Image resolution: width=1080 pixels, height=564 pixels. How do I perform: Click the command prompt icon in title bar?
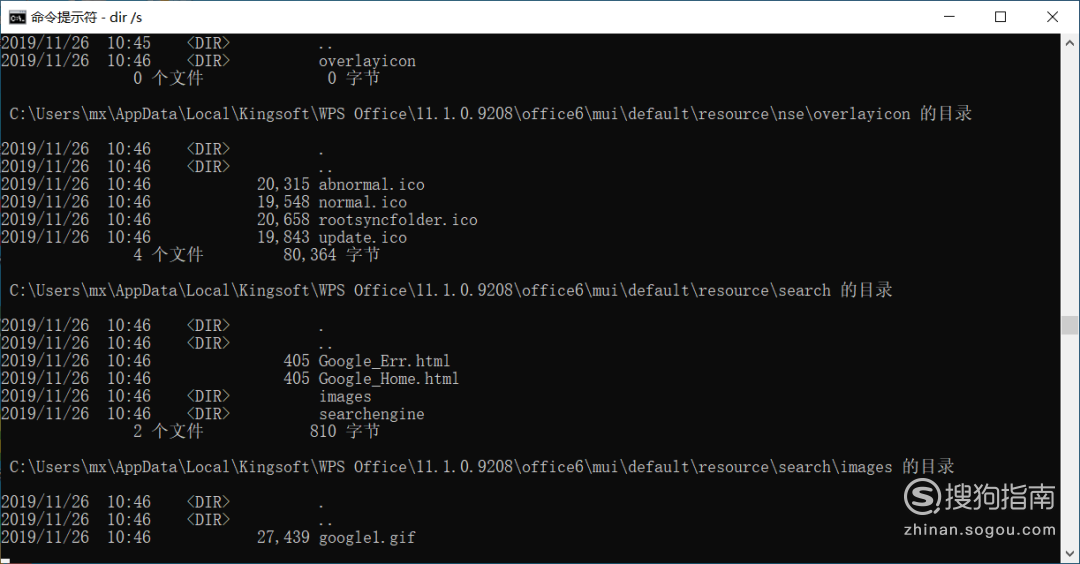[x=17, y=17]
